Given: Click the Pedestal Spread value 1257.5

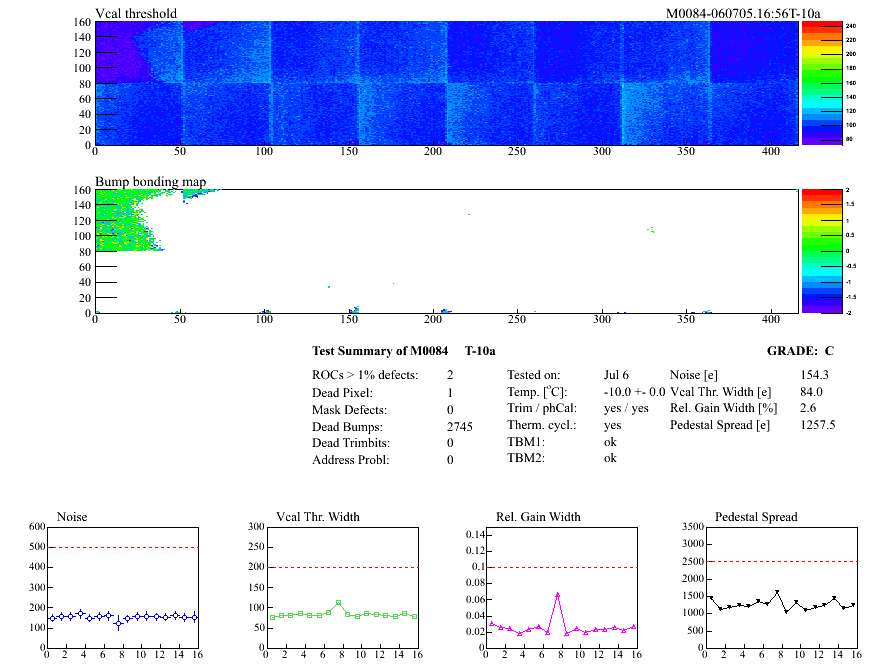Looking at the screenshot, I should pyautogui.click(x=818, y=425).
